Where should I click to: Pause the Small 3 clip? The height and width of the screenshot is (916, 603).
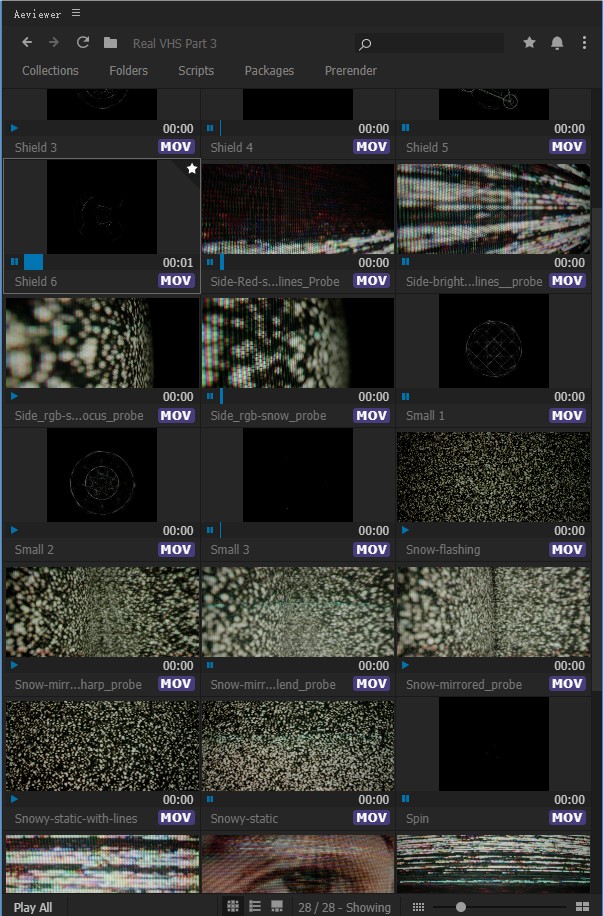(x=210, y=530)
